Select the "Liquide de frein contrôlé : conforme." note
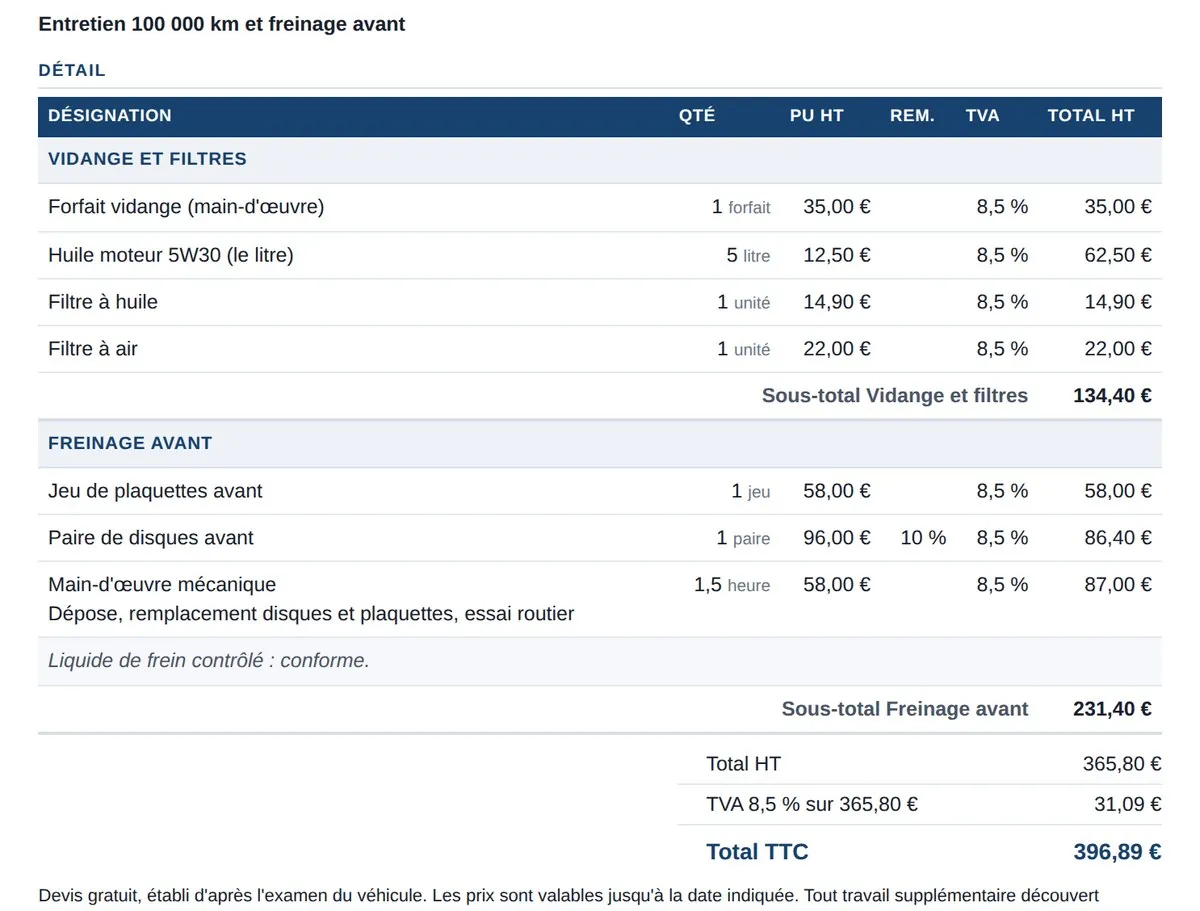 [x=209, y=661]
